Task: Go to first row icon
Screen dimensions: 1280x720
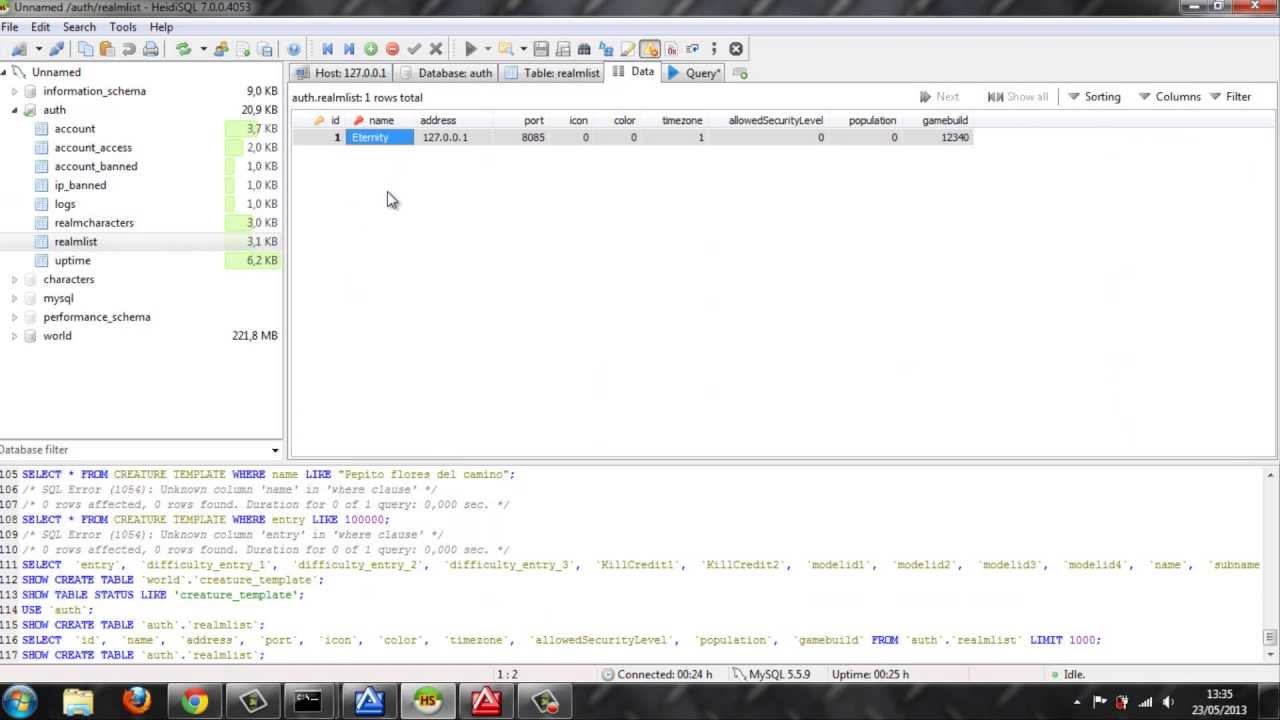Action: [x=327, y=48]
